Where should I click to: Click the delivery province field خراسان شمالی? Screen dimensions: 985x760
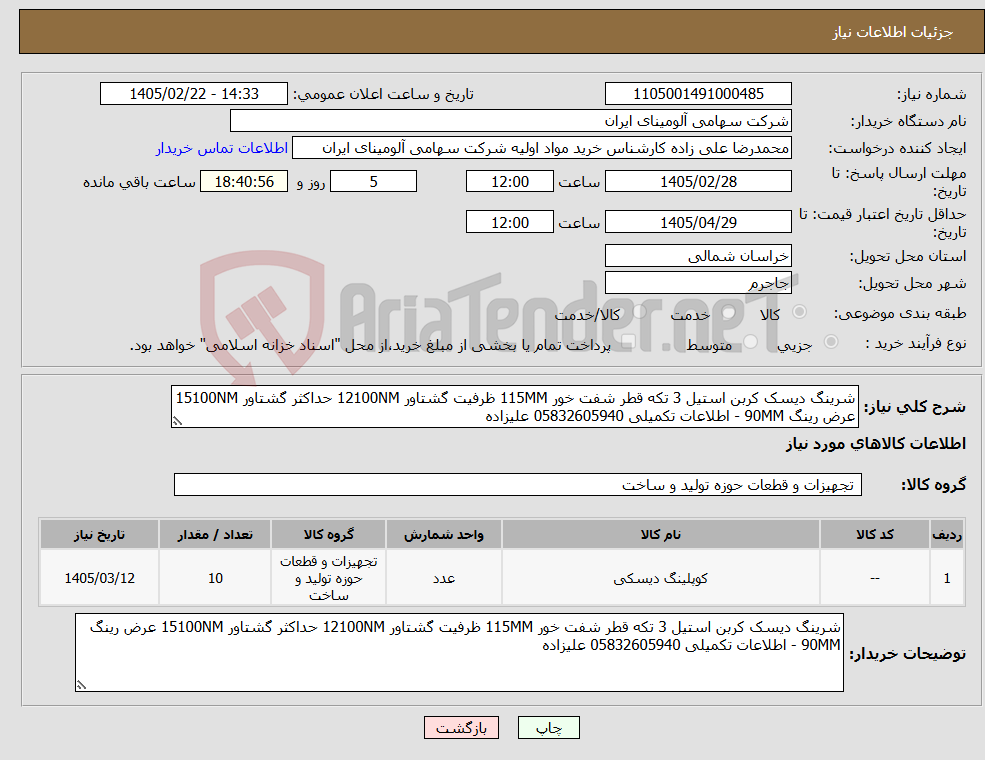pyautogui.click(x=698, y=256)
